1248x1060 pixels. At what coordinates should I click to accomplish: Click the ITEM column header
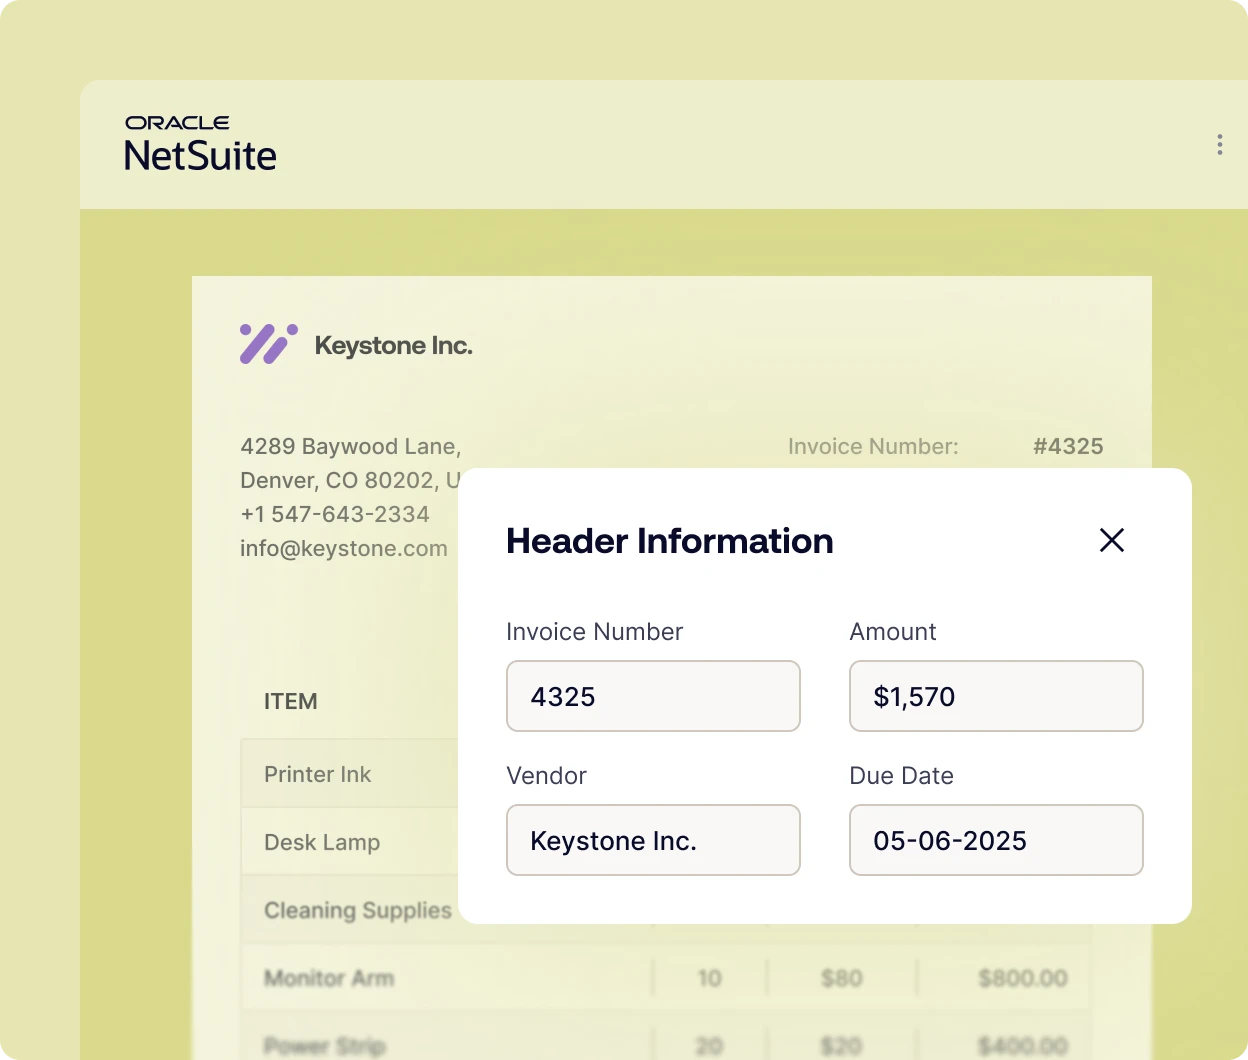coord(290,702)
